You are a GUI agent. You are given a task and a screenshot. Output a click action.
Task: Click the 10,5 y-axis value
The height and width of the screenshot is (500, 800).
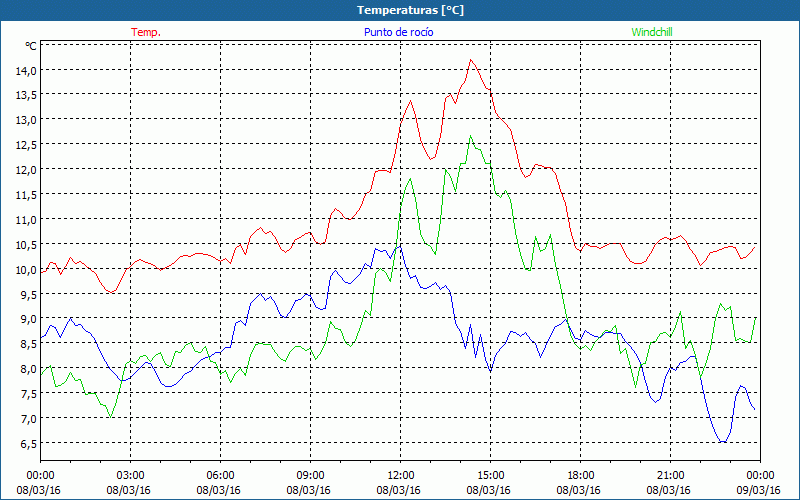[x=26, y=245]
